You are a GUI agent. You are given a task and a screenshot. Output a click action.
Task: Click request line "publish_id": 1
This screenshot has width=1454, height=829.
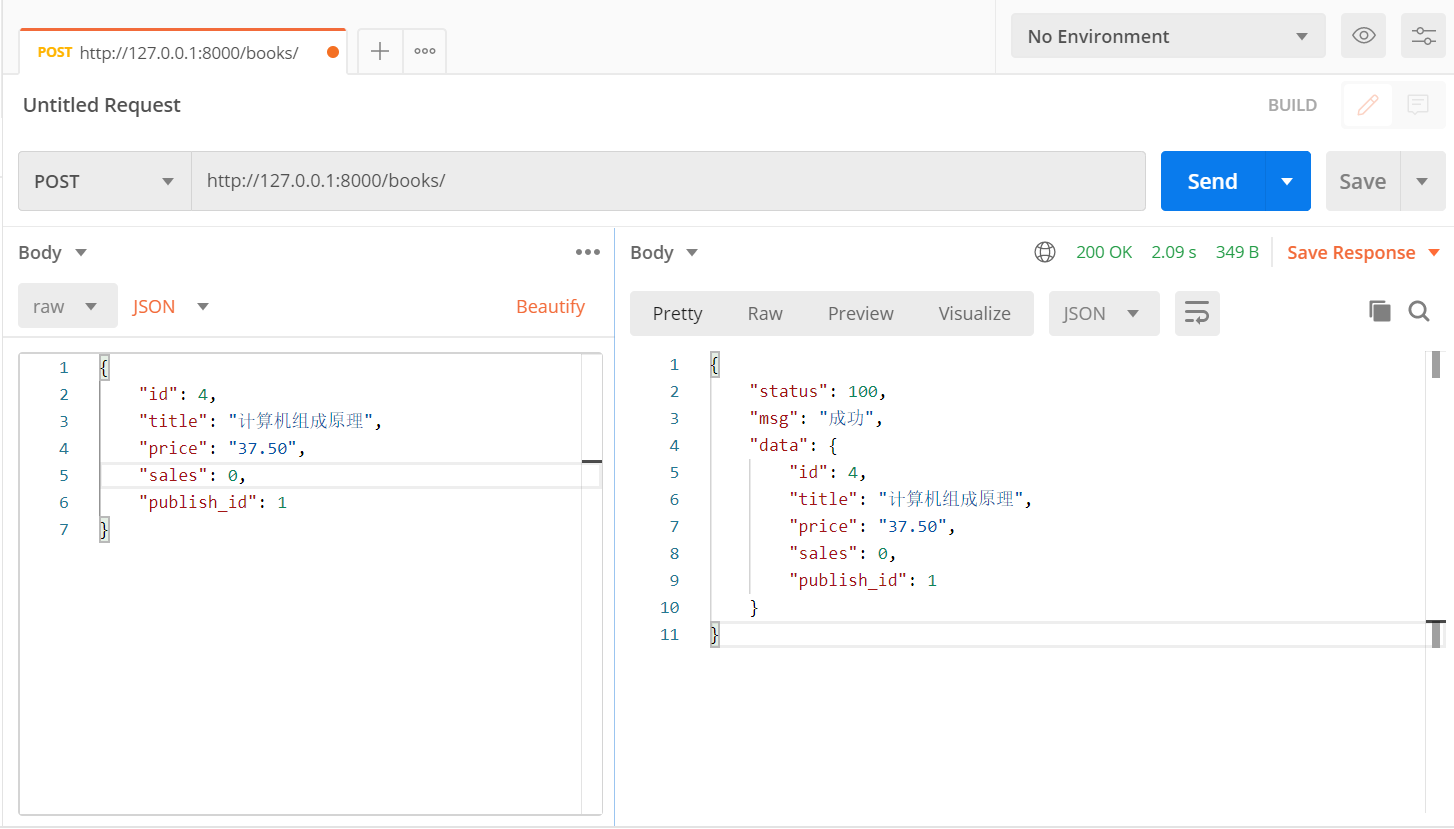pos(213,502)
